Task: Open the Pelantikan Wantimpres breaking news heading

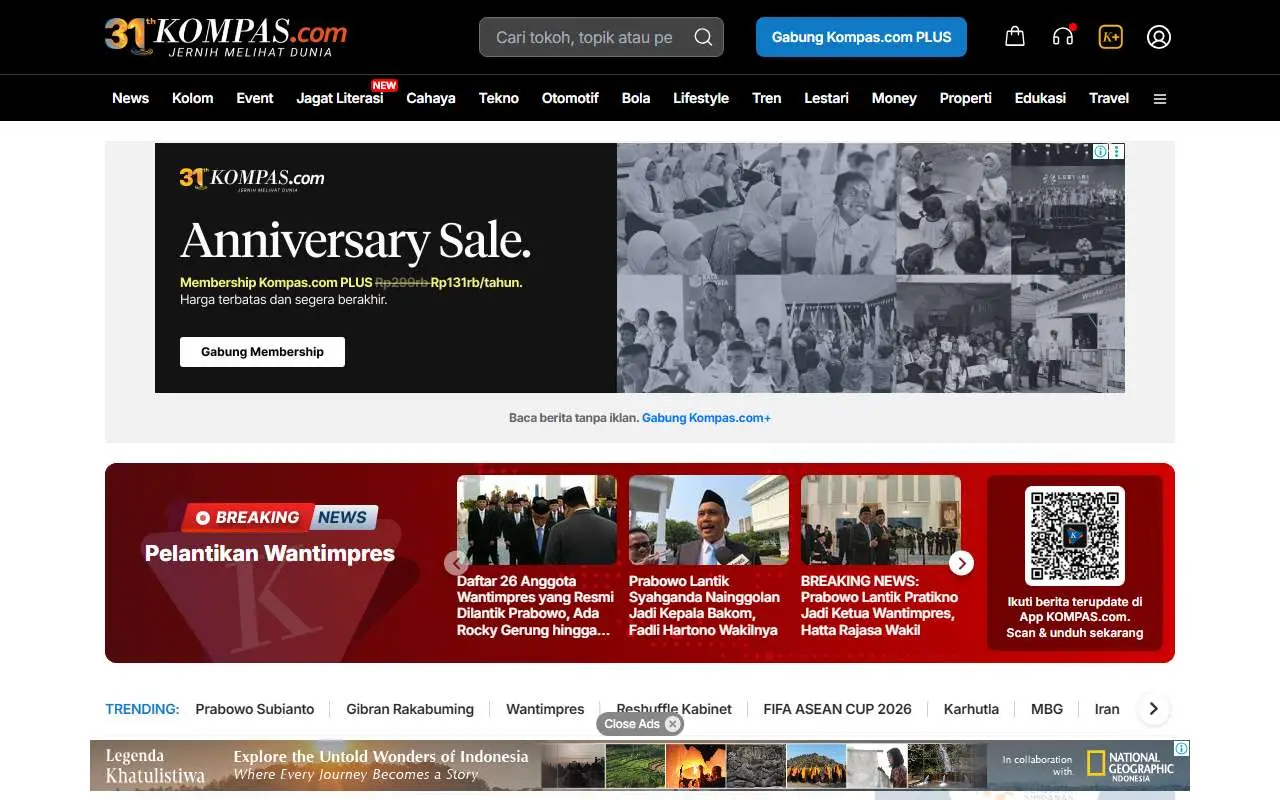Action: click(270, 553)
